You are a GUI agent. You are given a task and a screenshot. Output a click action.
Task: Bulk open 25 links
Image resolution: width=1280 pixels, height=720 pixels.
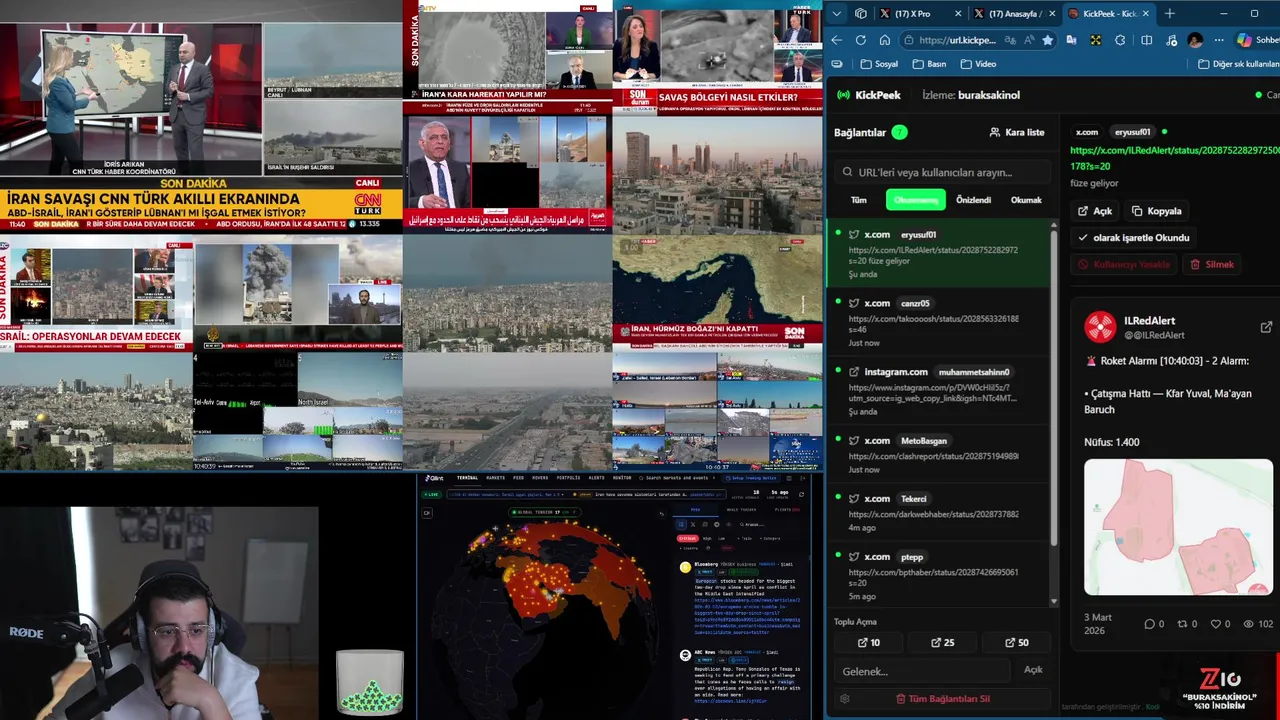[x=942, y=643]
